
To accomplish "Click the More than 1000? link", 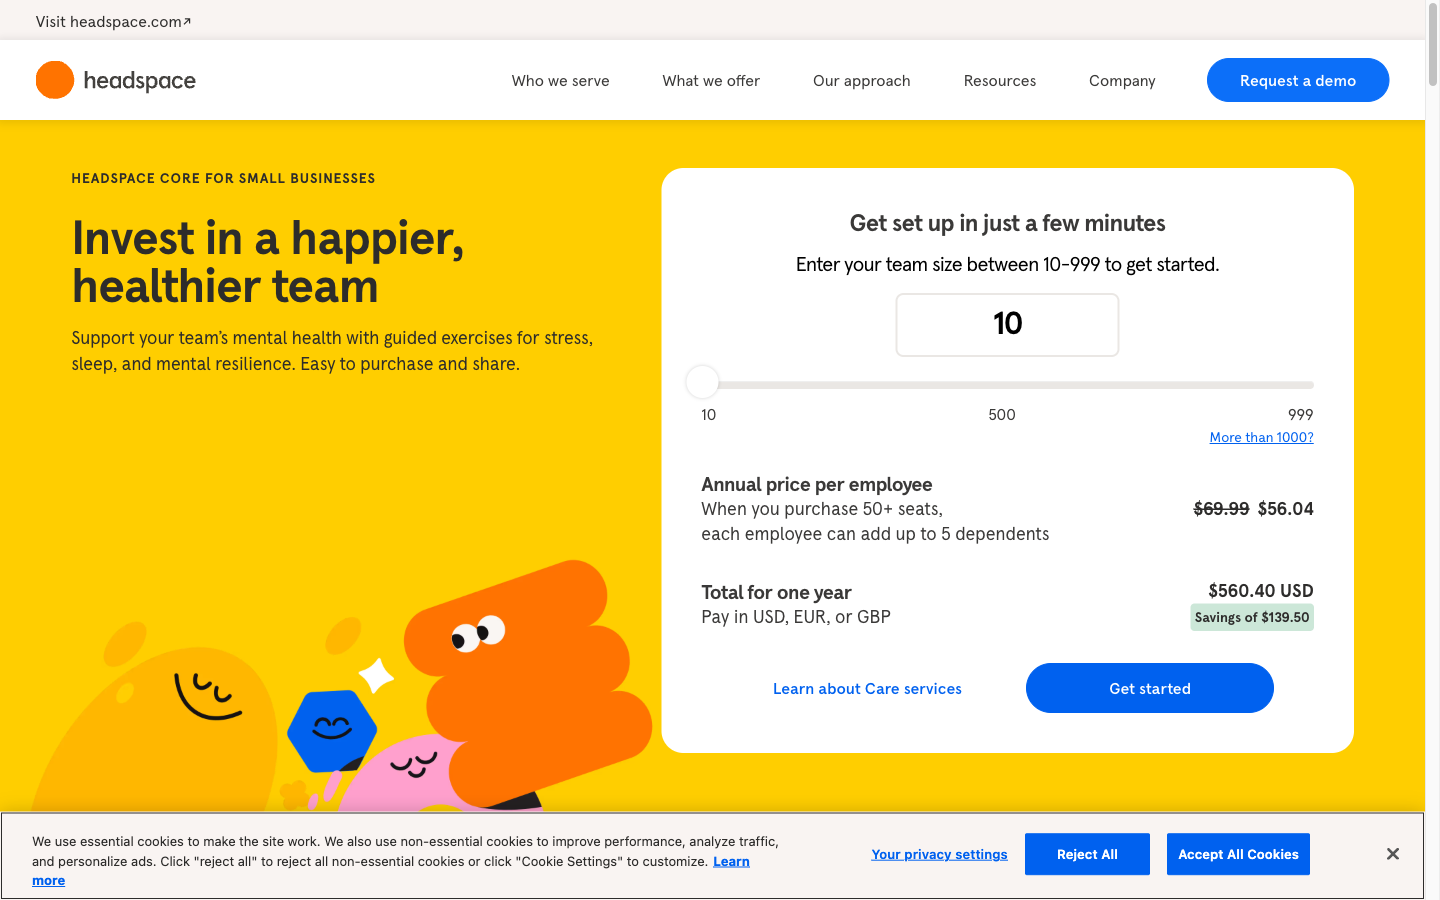I will (1261, 437).
